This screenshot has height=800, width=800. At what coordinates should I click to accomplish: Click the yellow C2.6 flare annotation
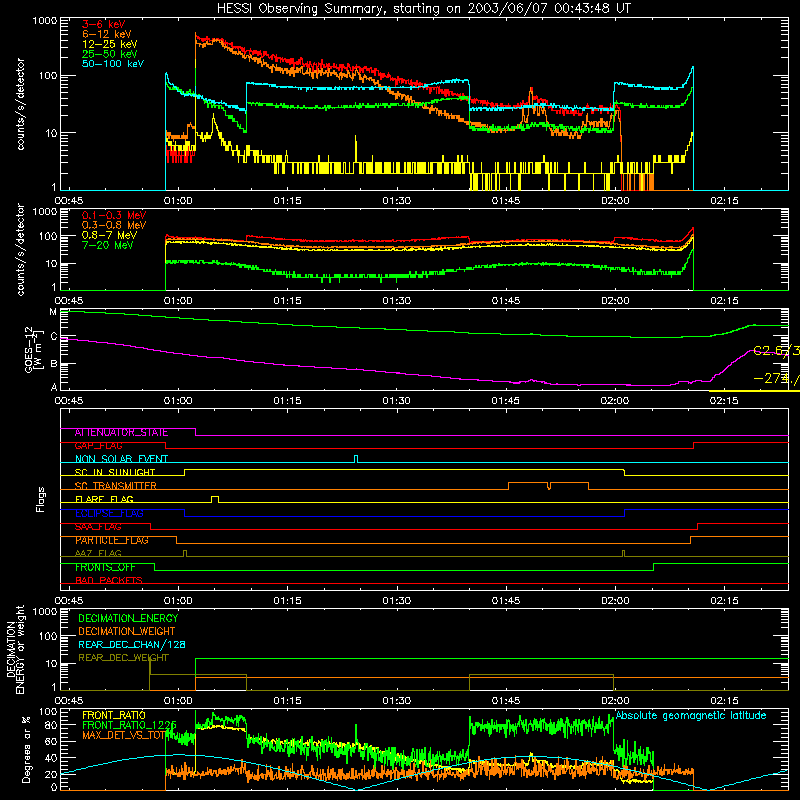776,351
